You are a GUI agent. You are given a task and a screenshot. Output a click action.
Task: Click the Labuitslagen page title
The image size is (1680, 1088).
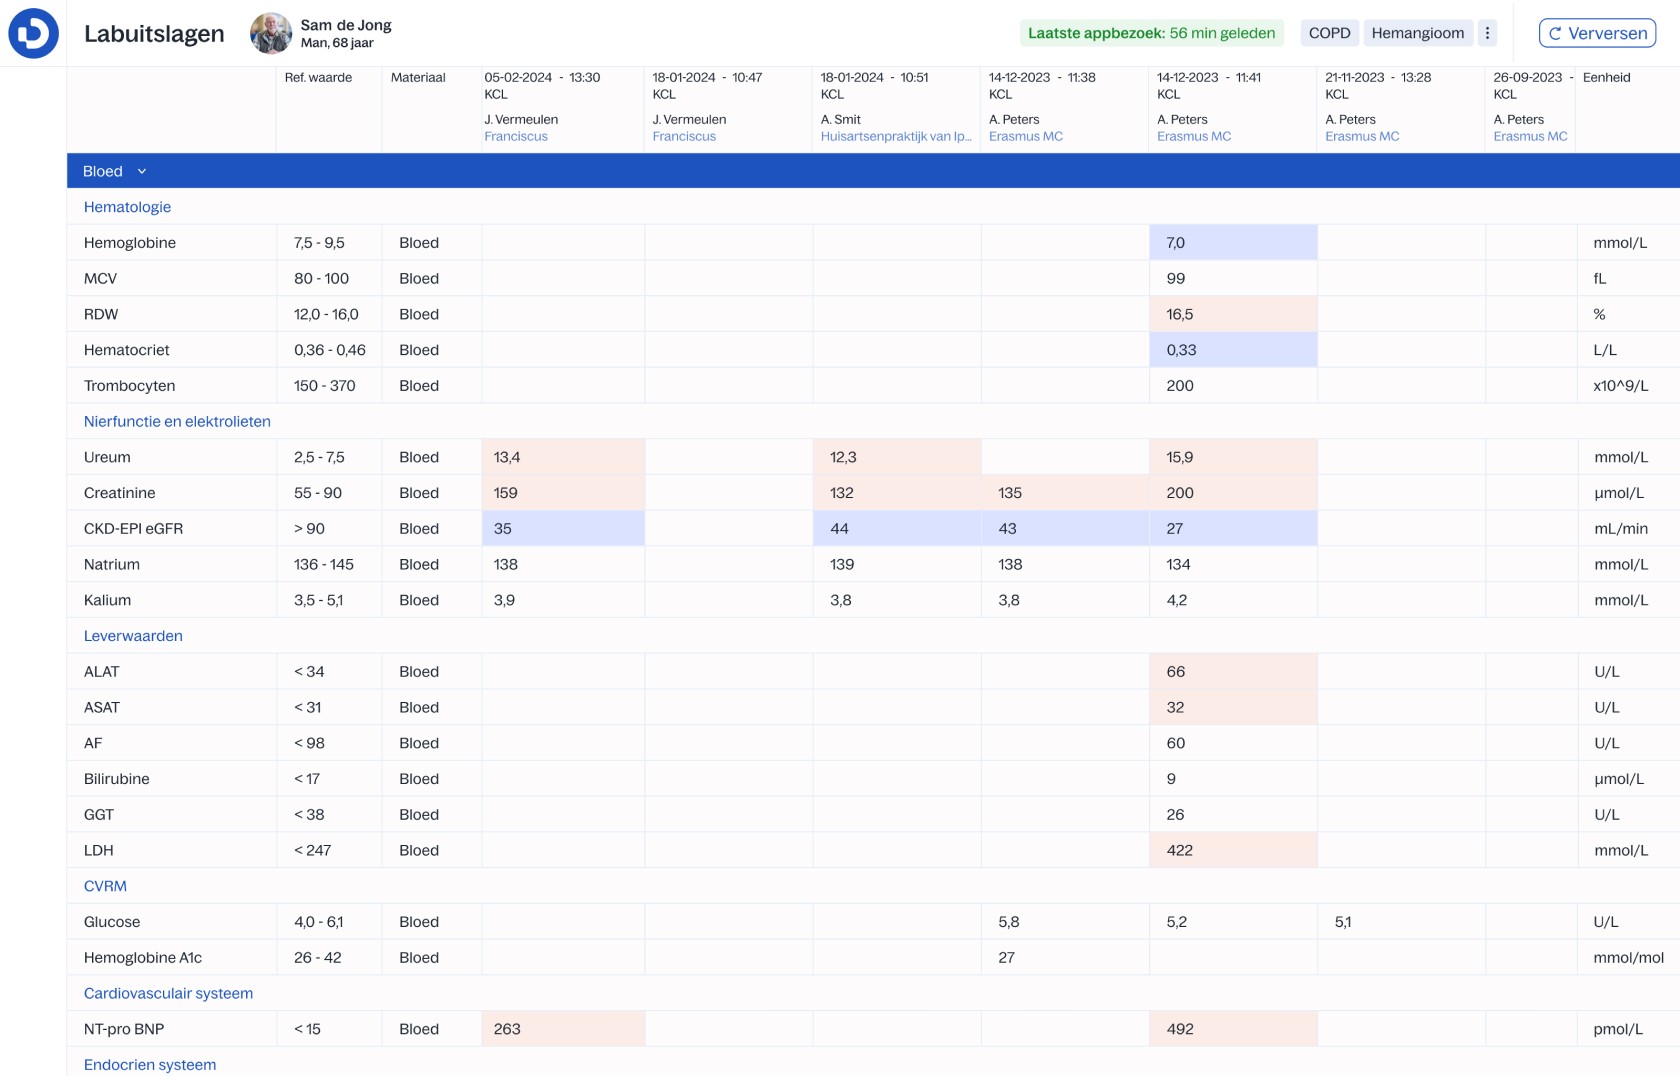point(154,33)
